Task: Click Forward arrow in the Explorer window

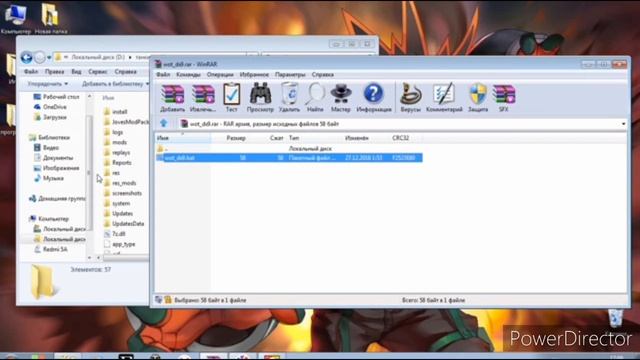Action: coord(40,58)
